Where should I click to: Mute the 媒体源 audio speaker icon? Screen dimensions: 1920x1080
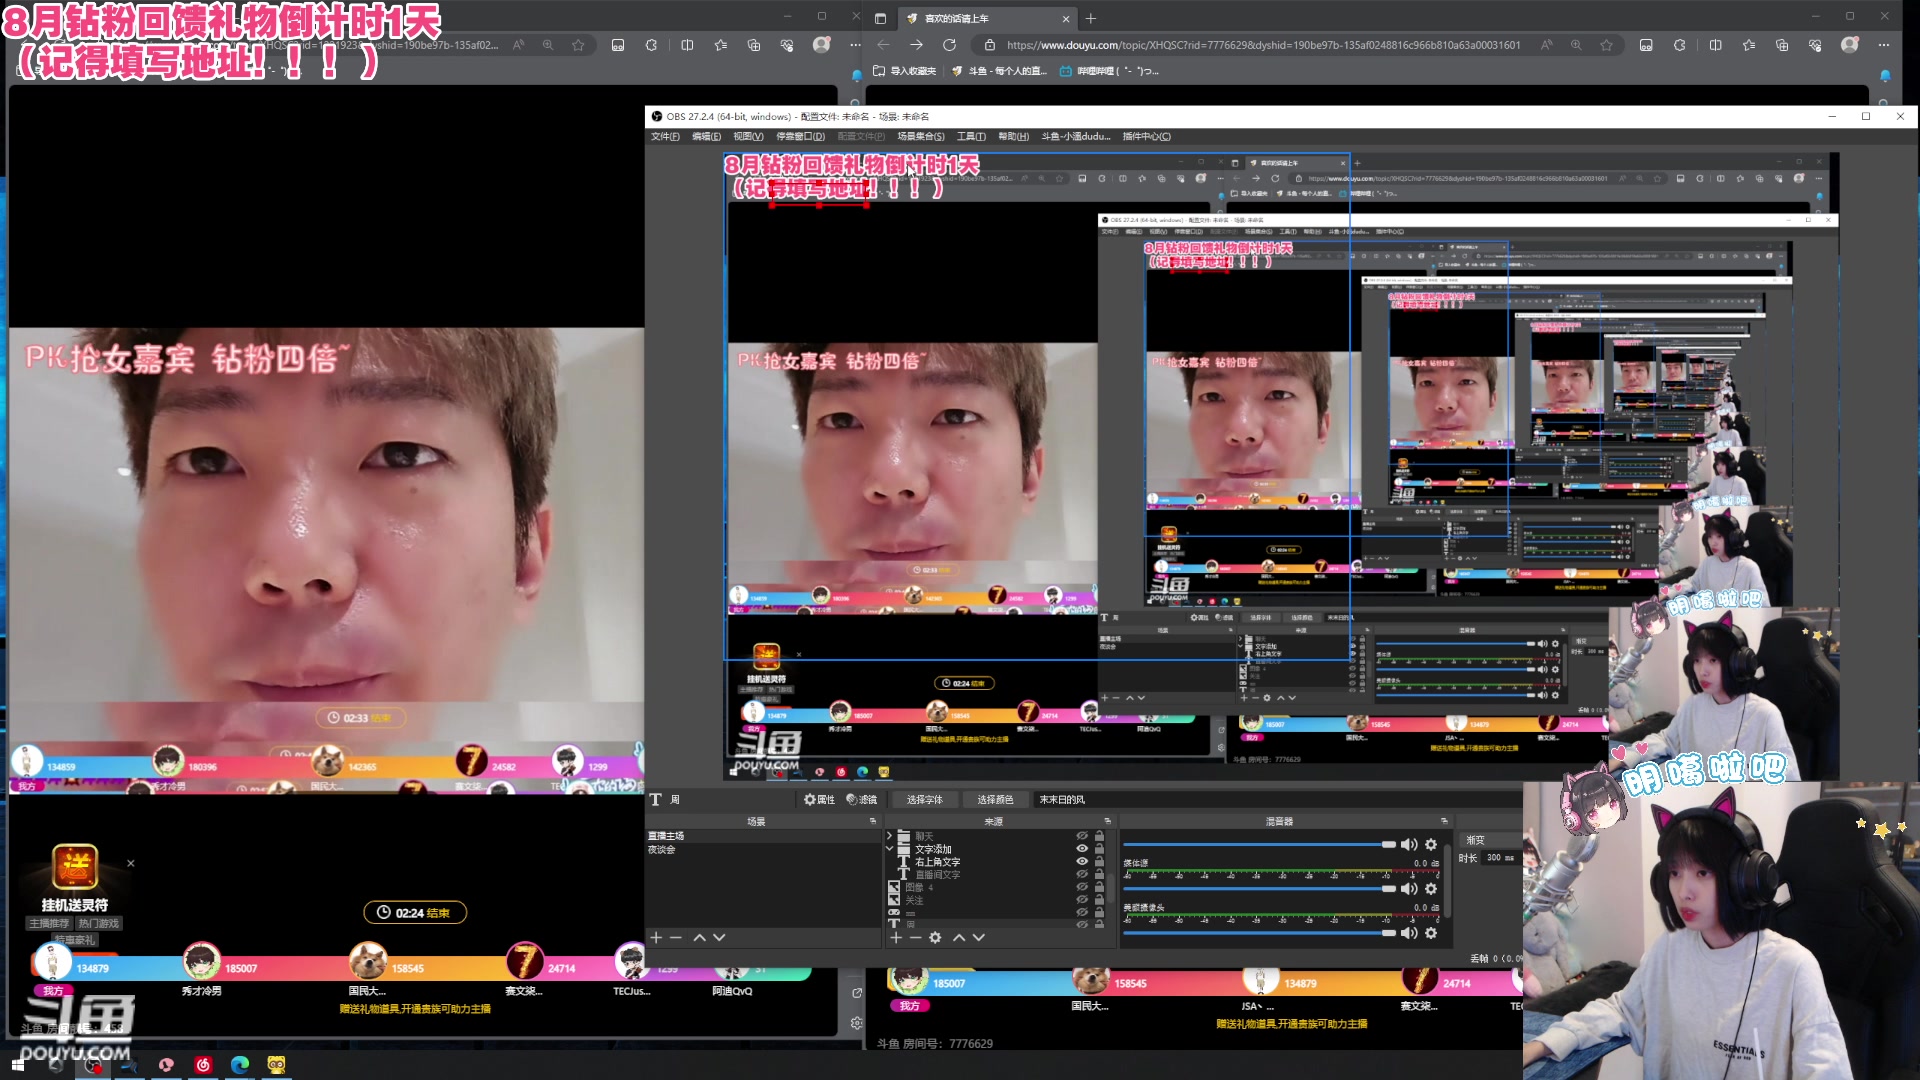(x=1409, y=888)
